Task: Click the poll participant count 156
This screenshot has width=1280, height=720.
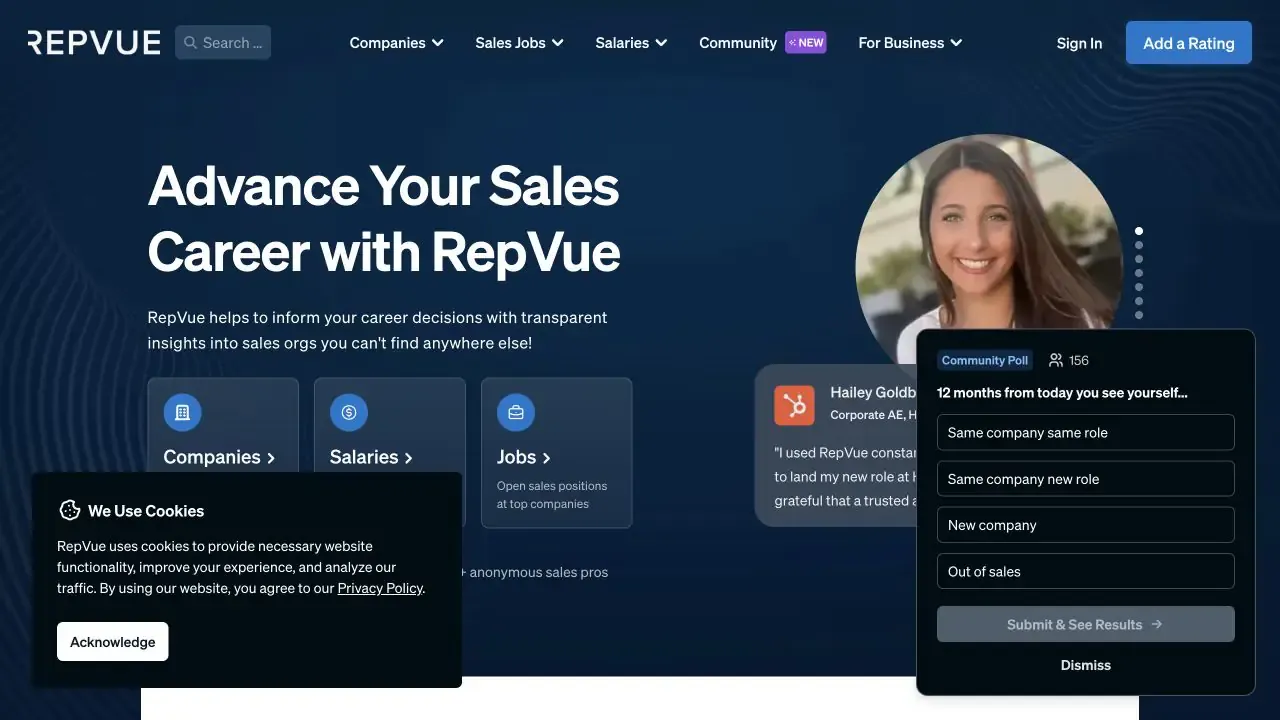Action: [1079, 360]
